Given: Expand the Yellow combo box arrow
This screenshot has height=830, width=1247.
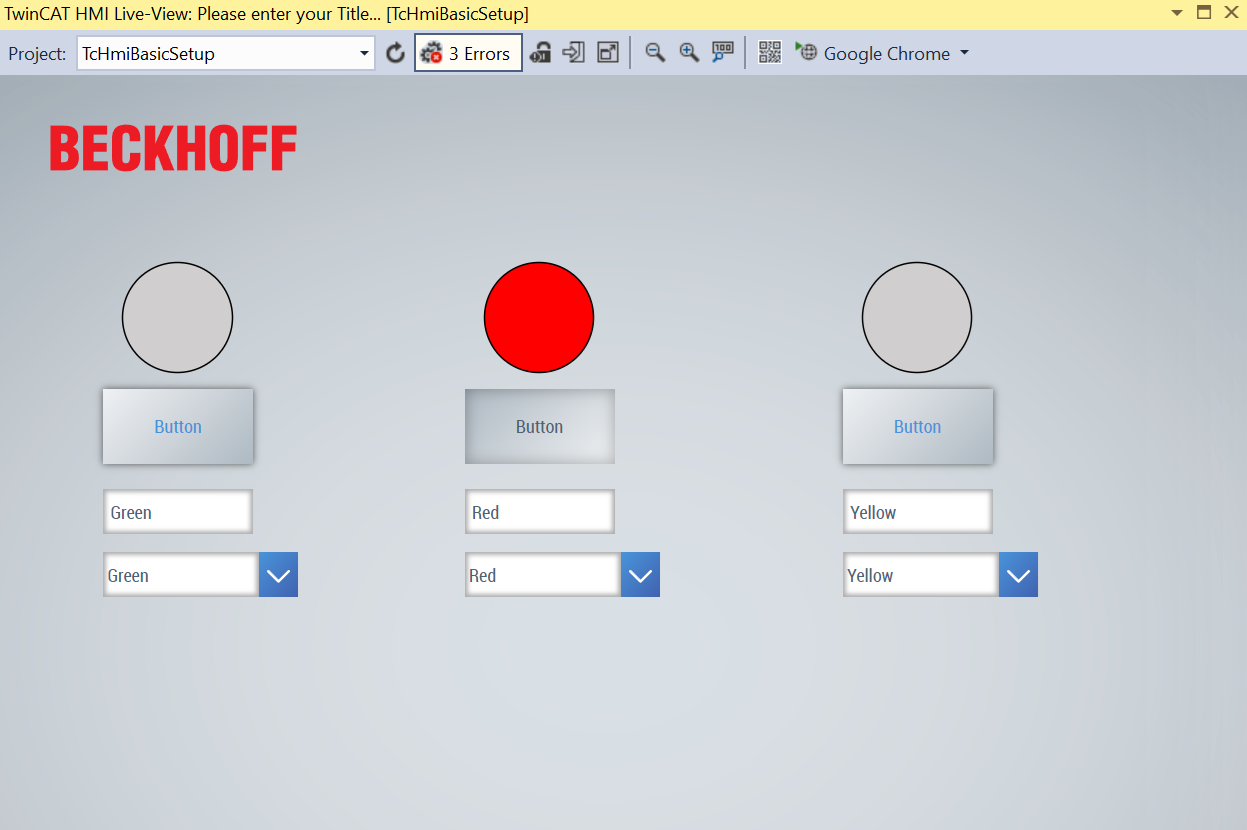Looking at the screenshot, I should (1019, 575).
